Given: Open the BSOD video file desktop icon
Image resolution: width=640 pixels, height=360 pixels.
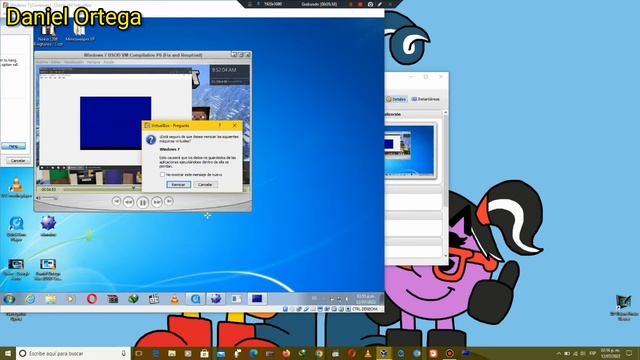Looking at the screenshot, I should click(x=48, y=269).
